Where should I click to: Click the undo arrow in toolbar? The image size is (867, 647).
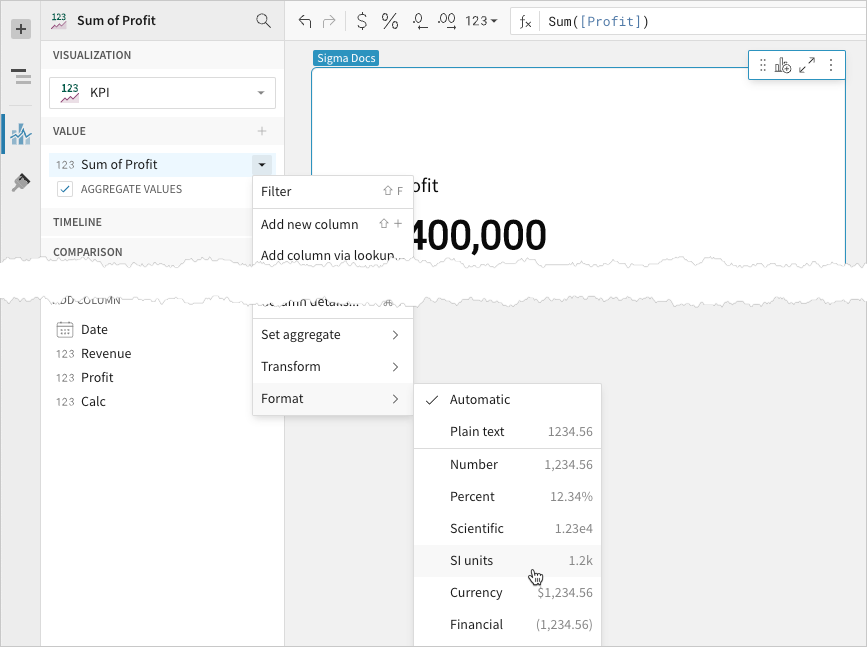(305, 21)
